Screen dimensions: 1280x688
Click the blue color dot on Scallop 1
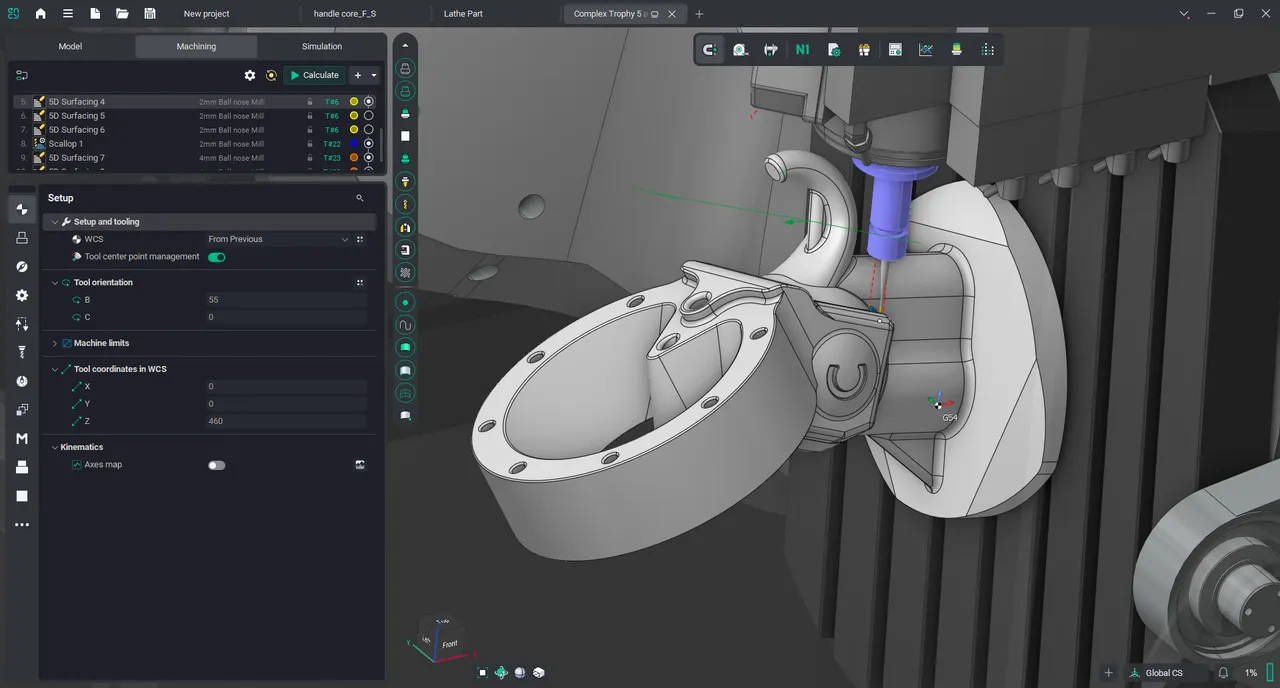[x=354, y=144]
